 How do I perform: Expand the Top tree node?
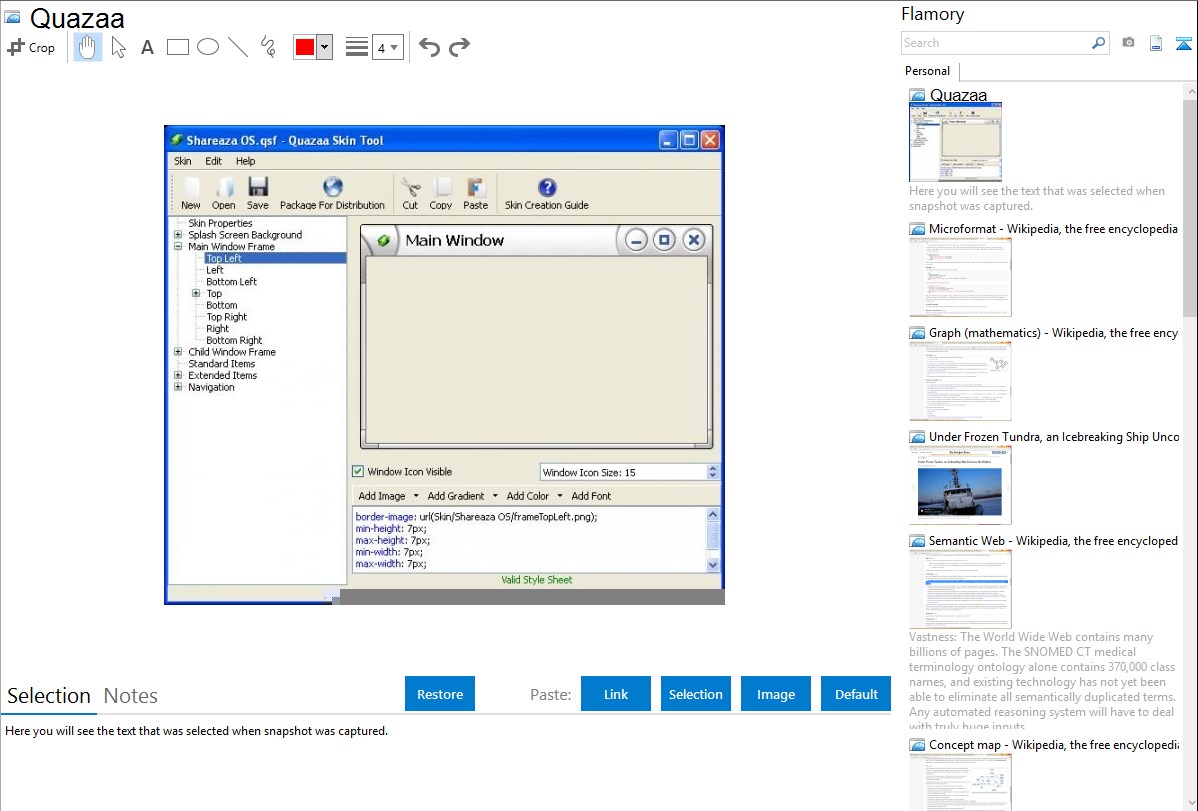(196, 293)
